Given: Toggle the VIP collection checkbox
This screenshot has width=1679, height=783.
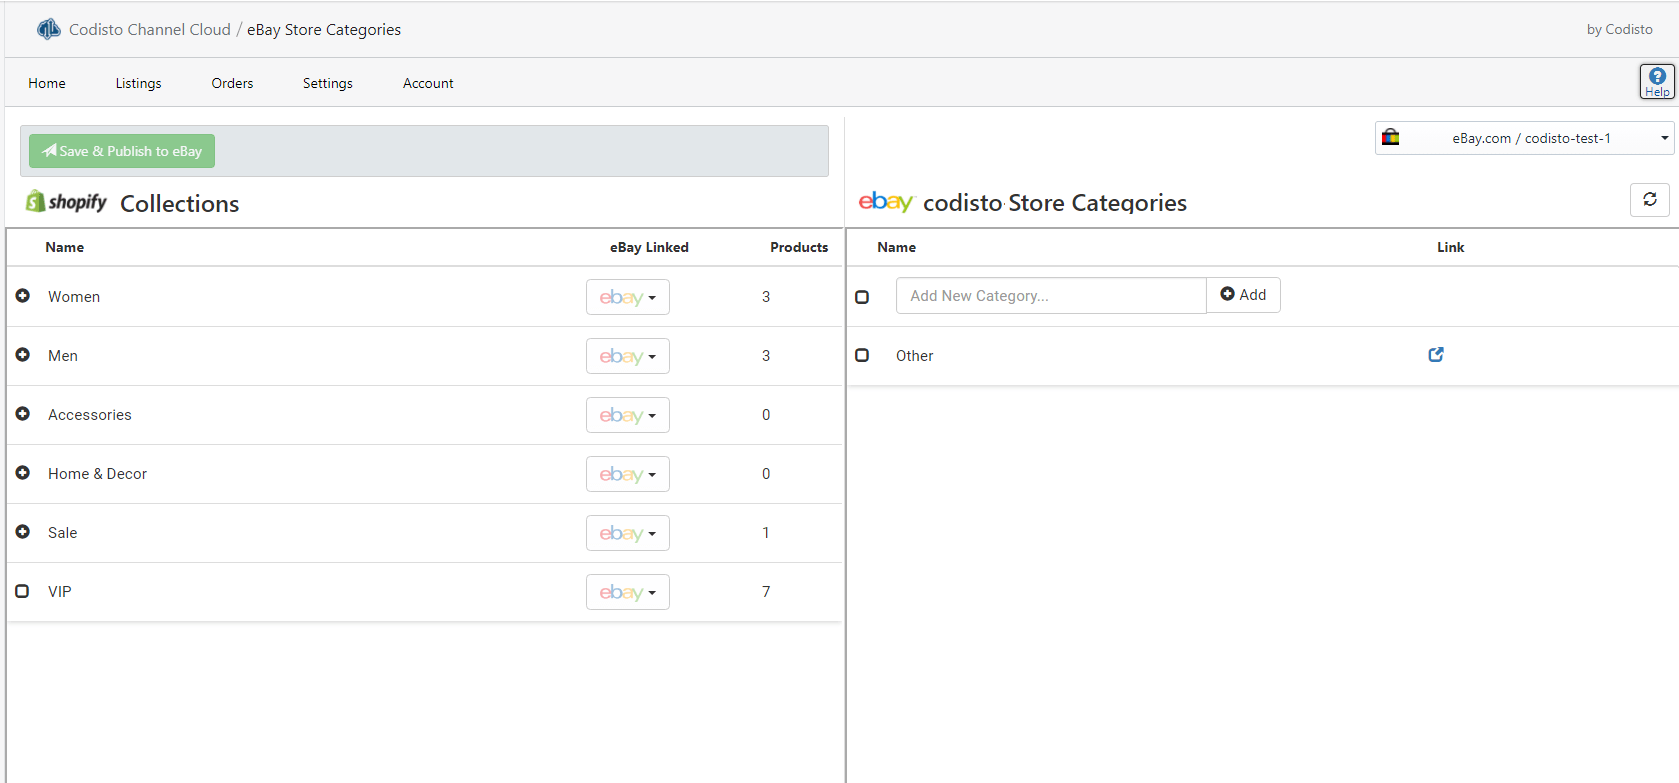Looking at the screenshot, I should click(22, 591).
